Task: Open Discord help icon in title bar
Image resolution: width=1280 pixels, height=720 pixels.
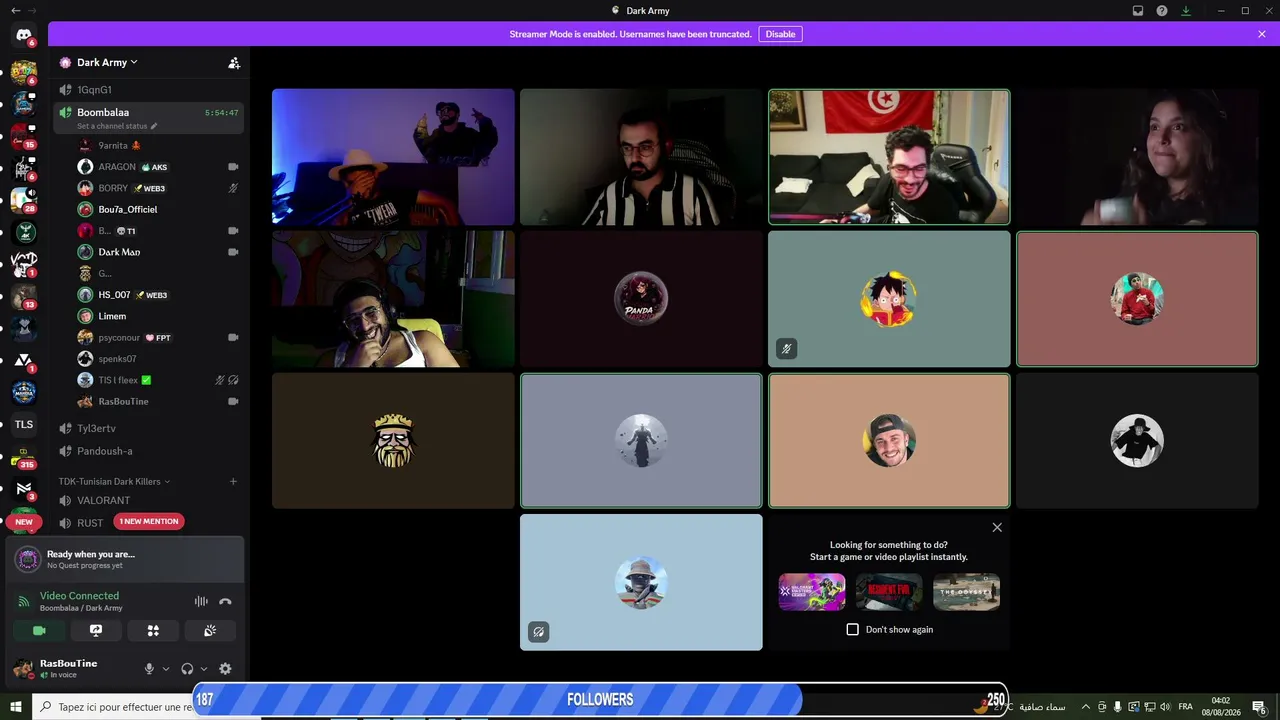Action: pyautogui.click(x=1162, y=11)
